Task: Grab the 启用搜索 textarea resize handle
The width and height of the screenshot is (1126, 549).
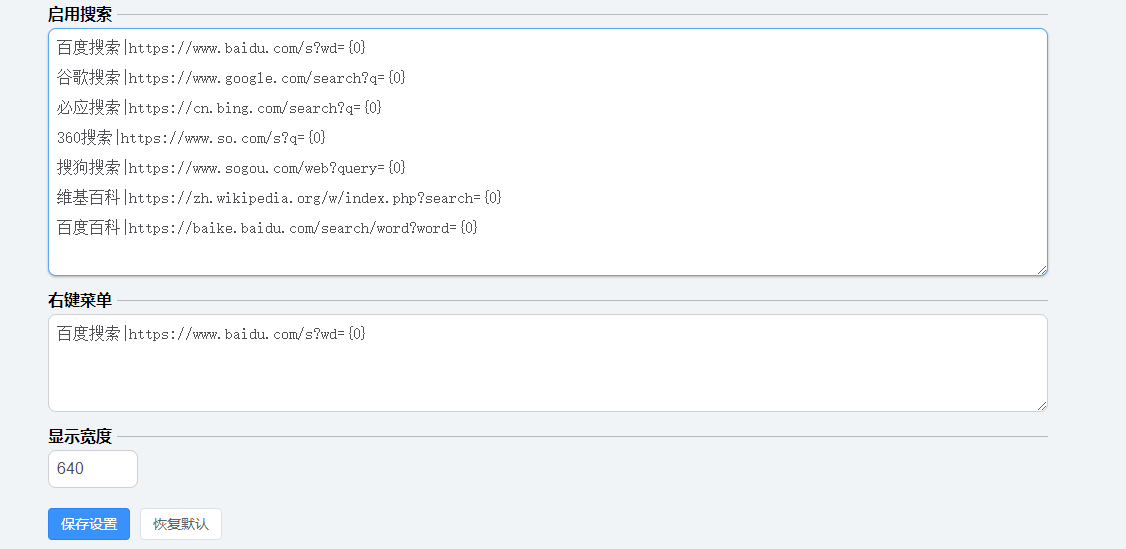Action: [x=1041, y=269]
